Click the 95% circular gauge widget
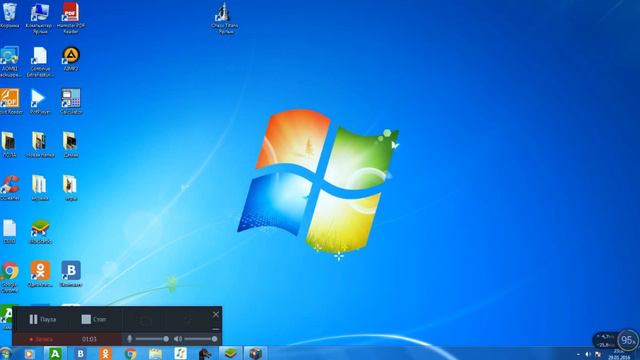The height and width of the screenshot is (360, 640). pos(628,340)
